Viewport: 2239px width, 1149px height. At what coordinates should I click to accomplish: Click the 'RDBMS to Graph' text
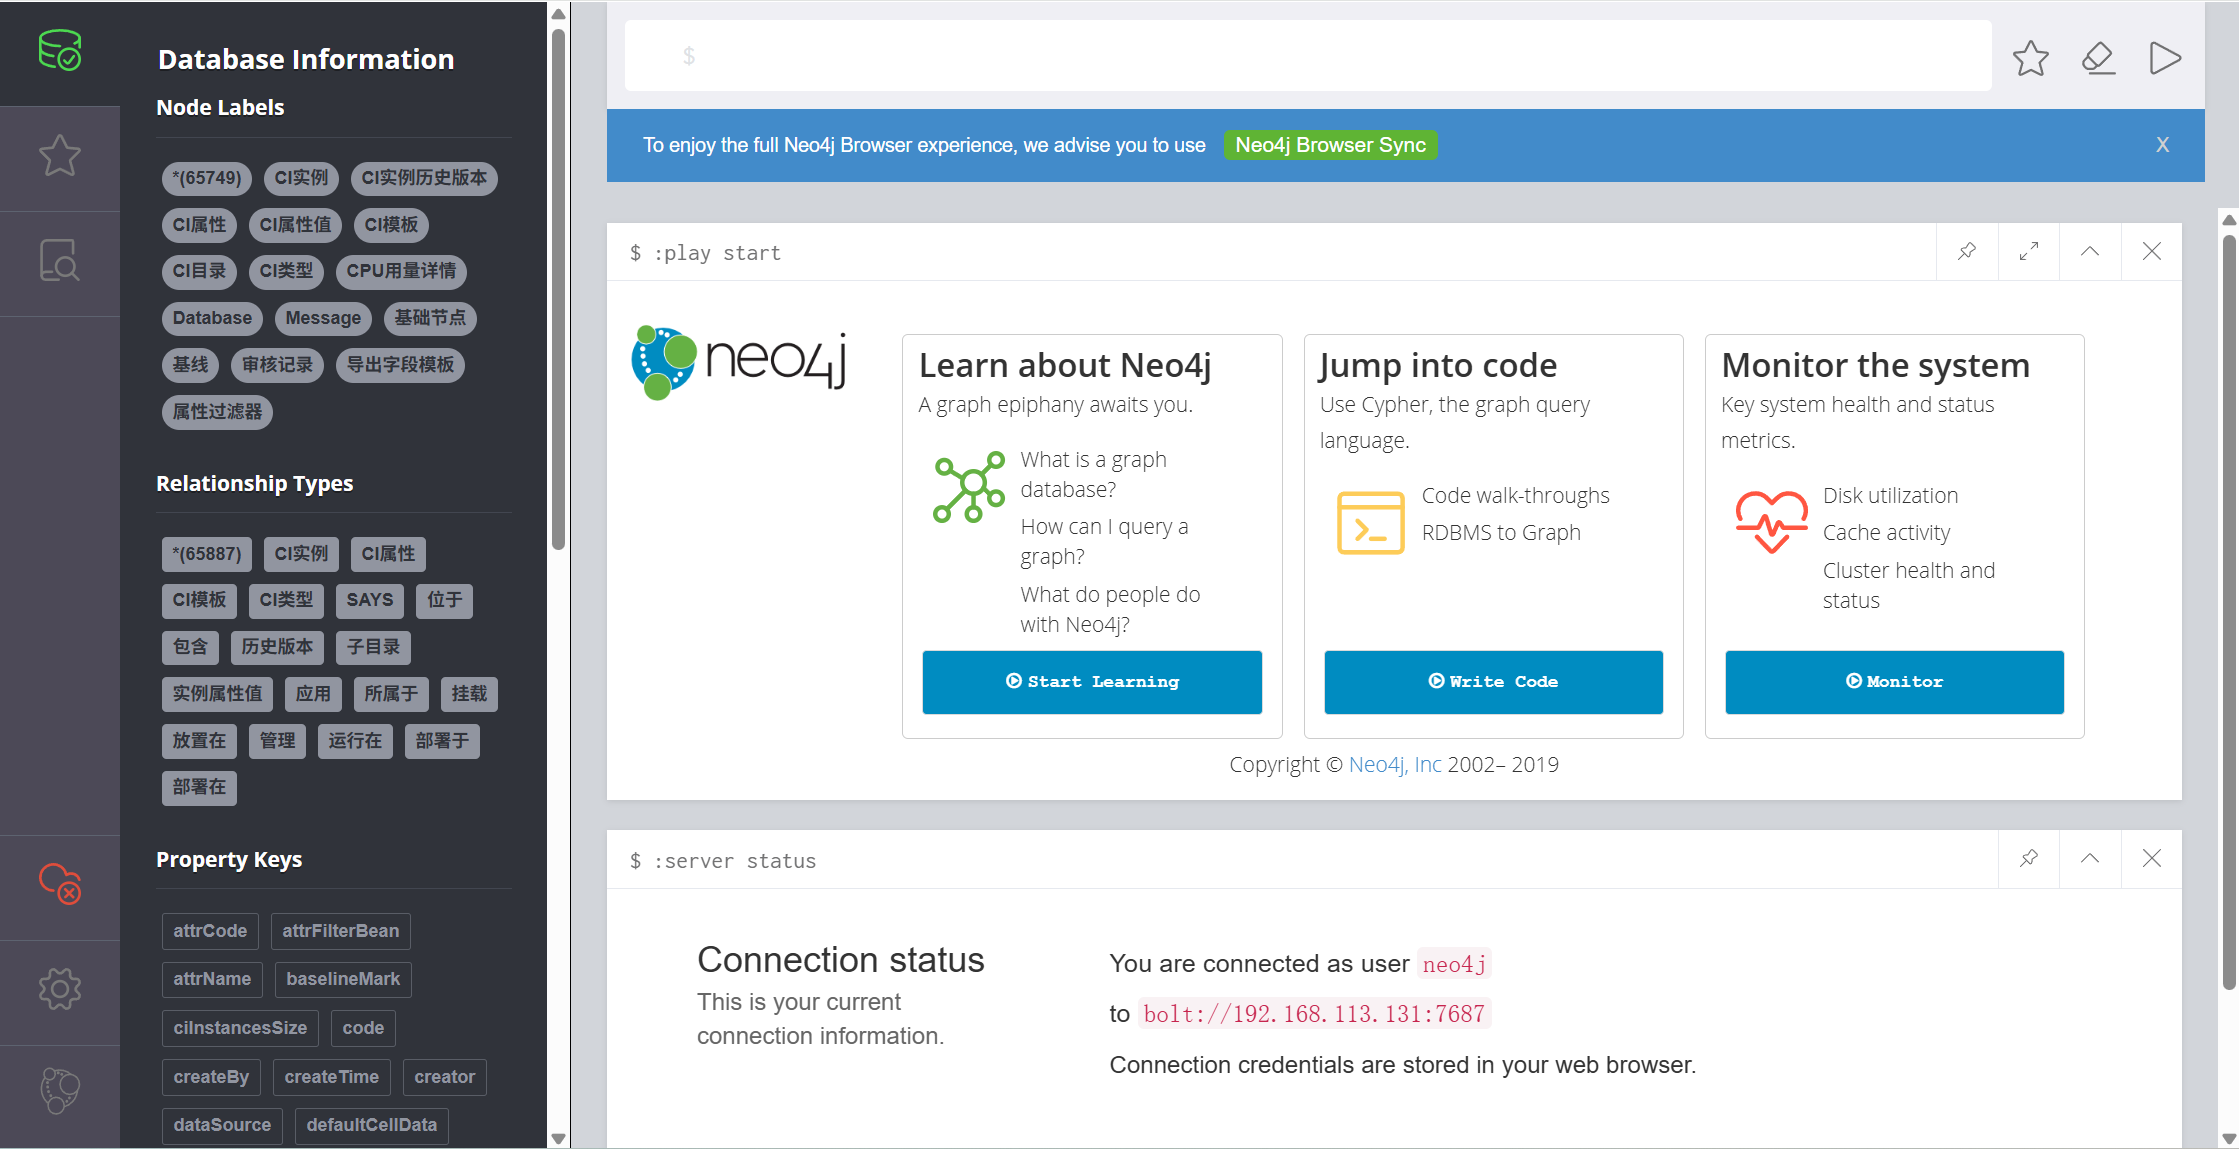[1501, 533]
